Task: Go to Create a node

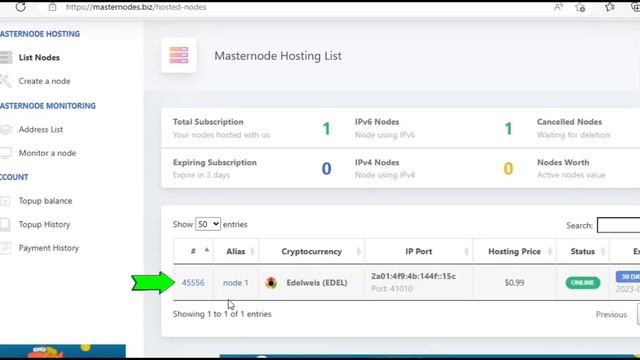Action: [x=44, y=81]
